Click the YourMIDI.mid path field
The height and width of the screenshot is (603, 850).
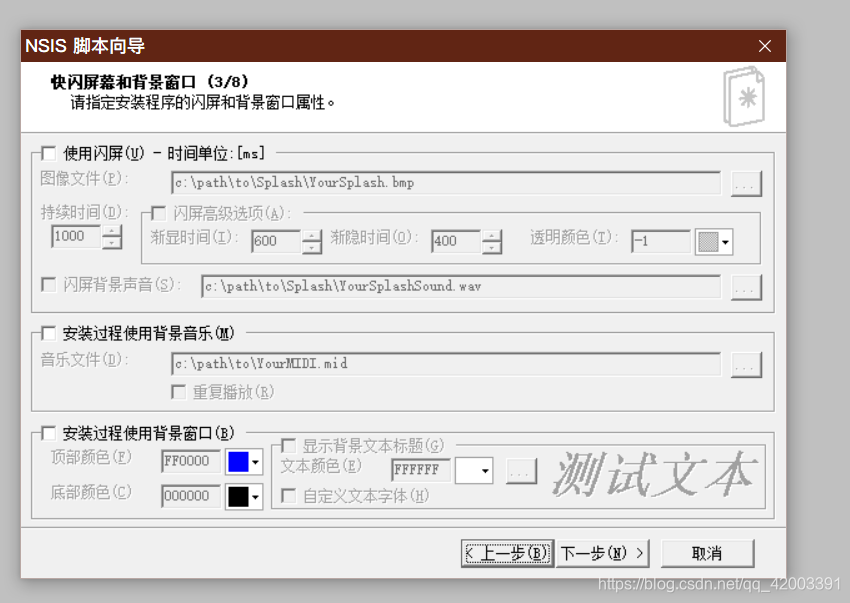point(446,364)
